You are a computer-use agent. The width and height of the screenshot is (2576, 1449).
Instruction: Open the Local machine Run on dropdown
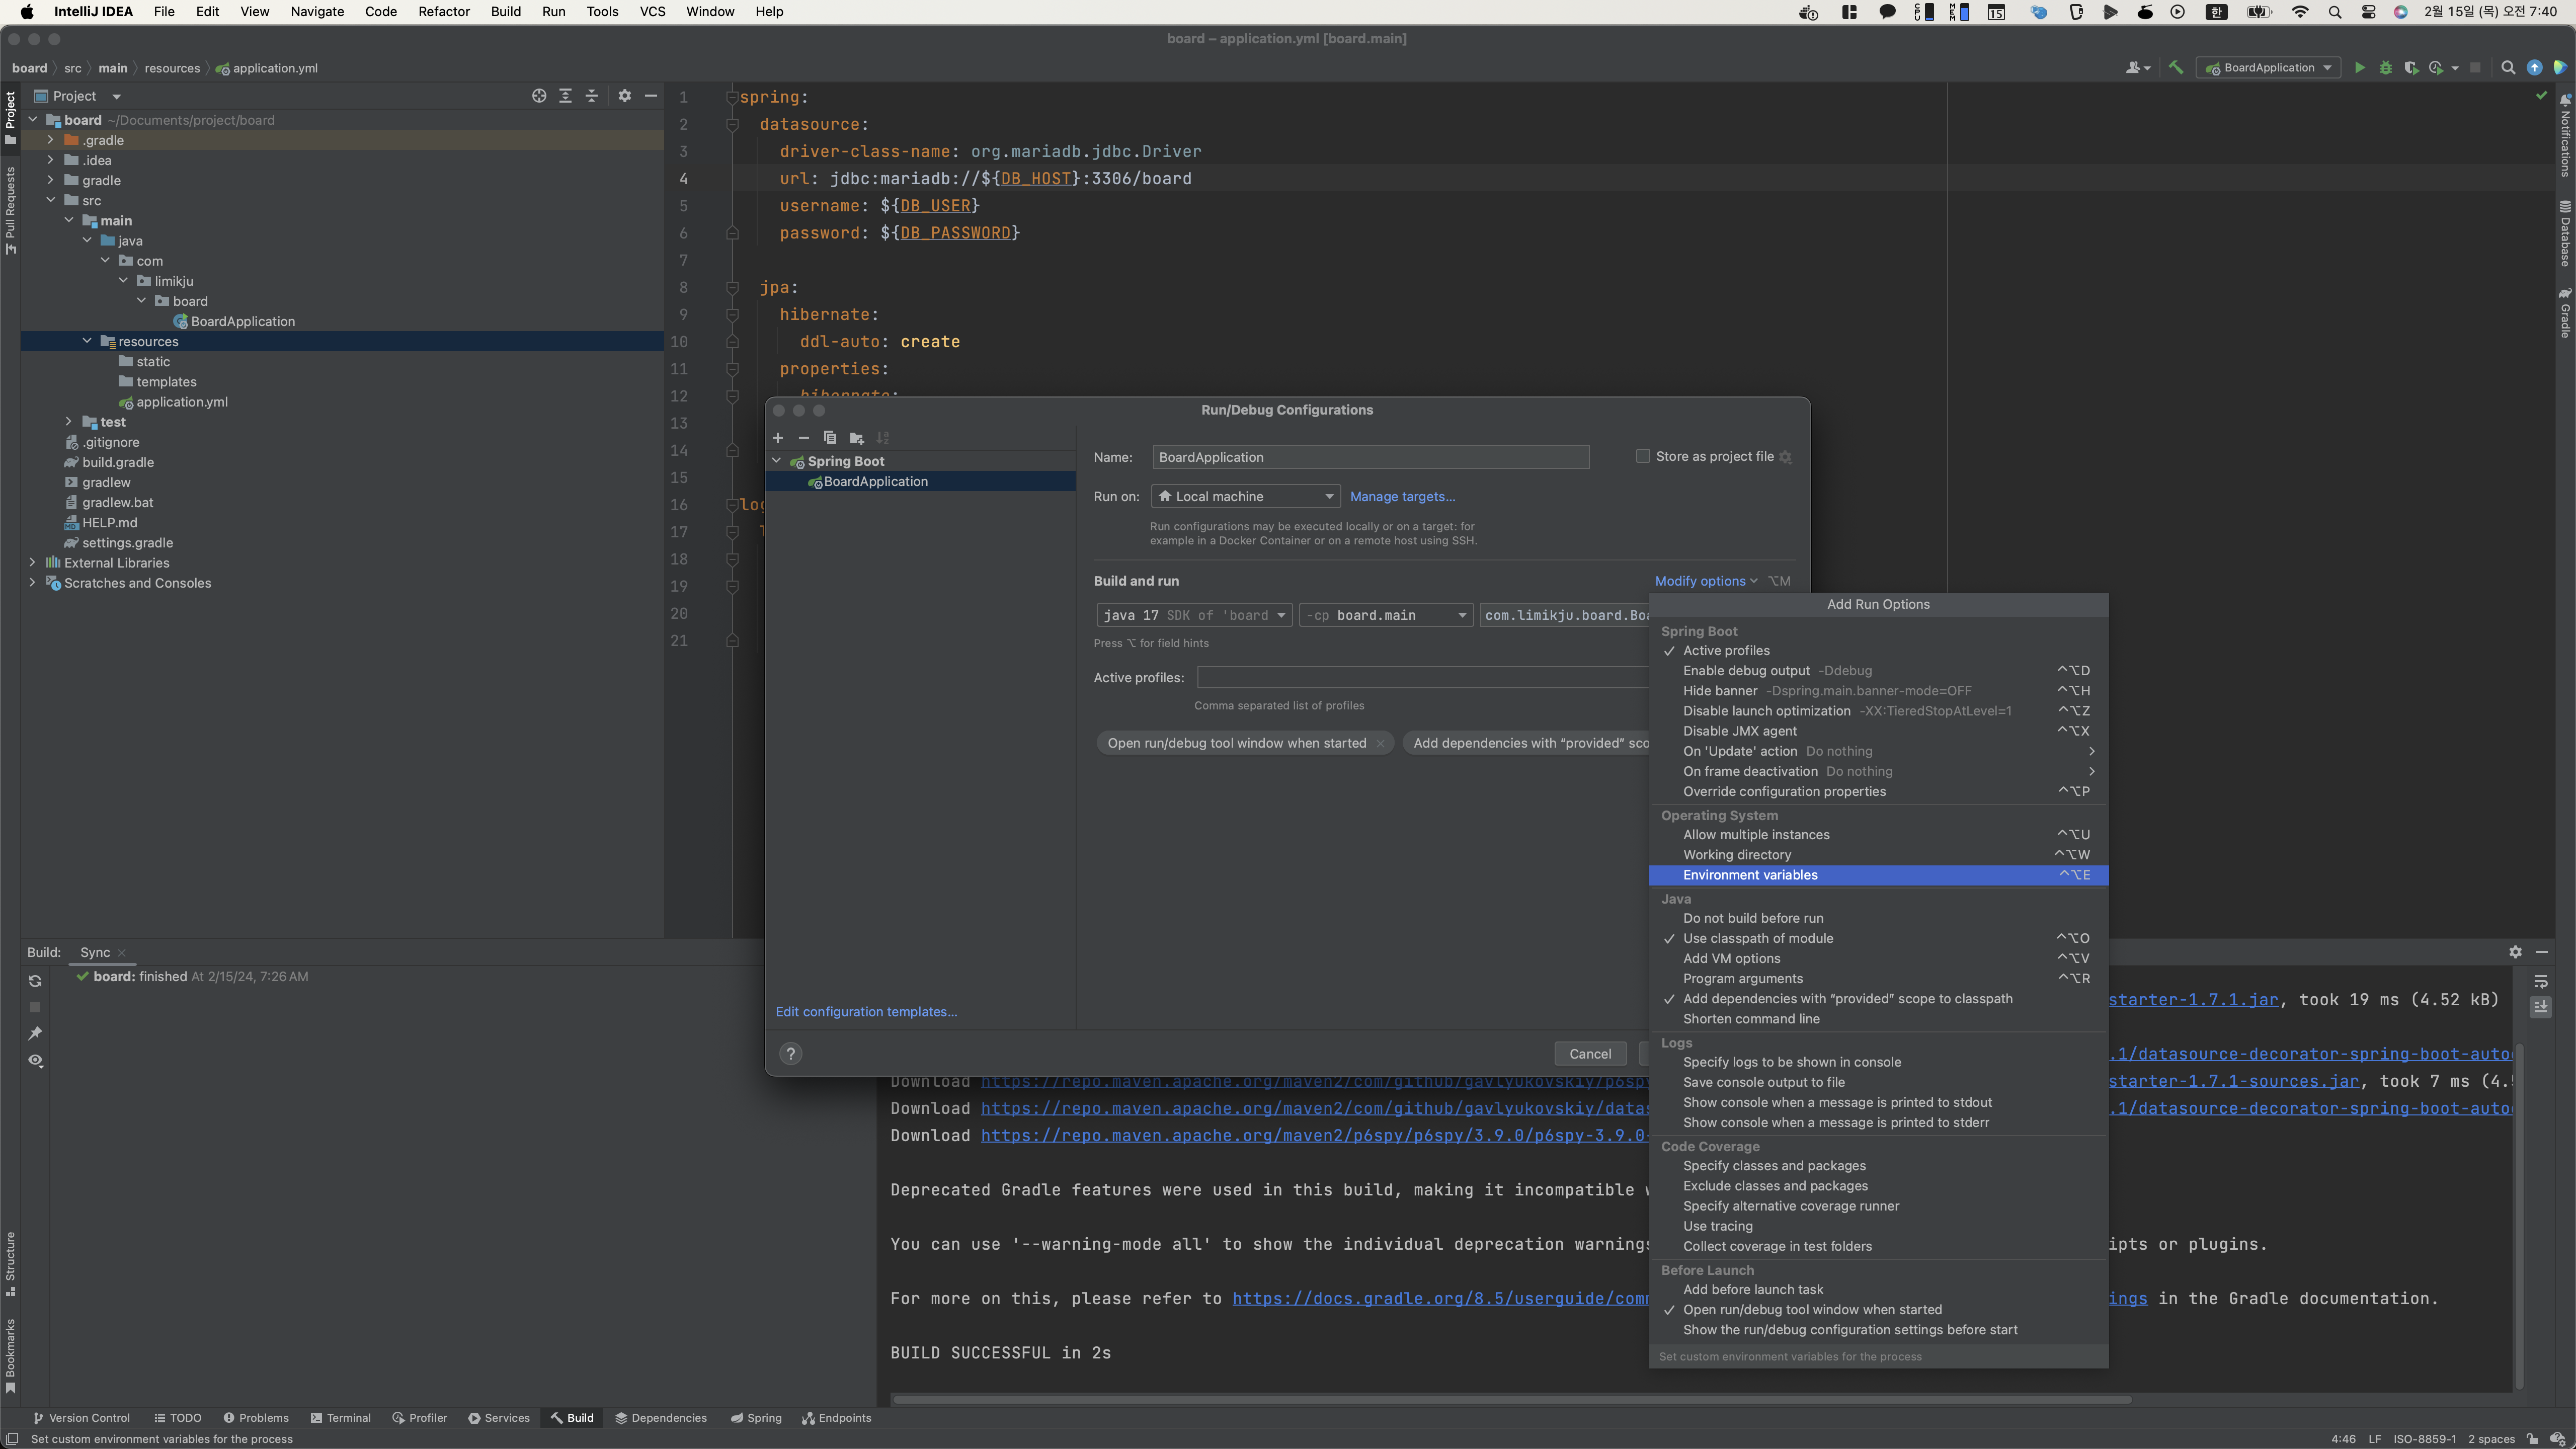coord(1245,497)
